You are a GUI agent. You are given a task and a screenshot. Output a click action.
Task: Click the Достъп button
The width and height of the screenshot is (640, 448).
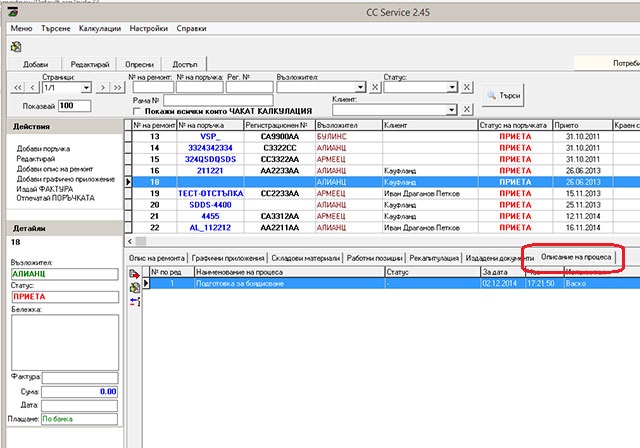(x=184, y=64)
